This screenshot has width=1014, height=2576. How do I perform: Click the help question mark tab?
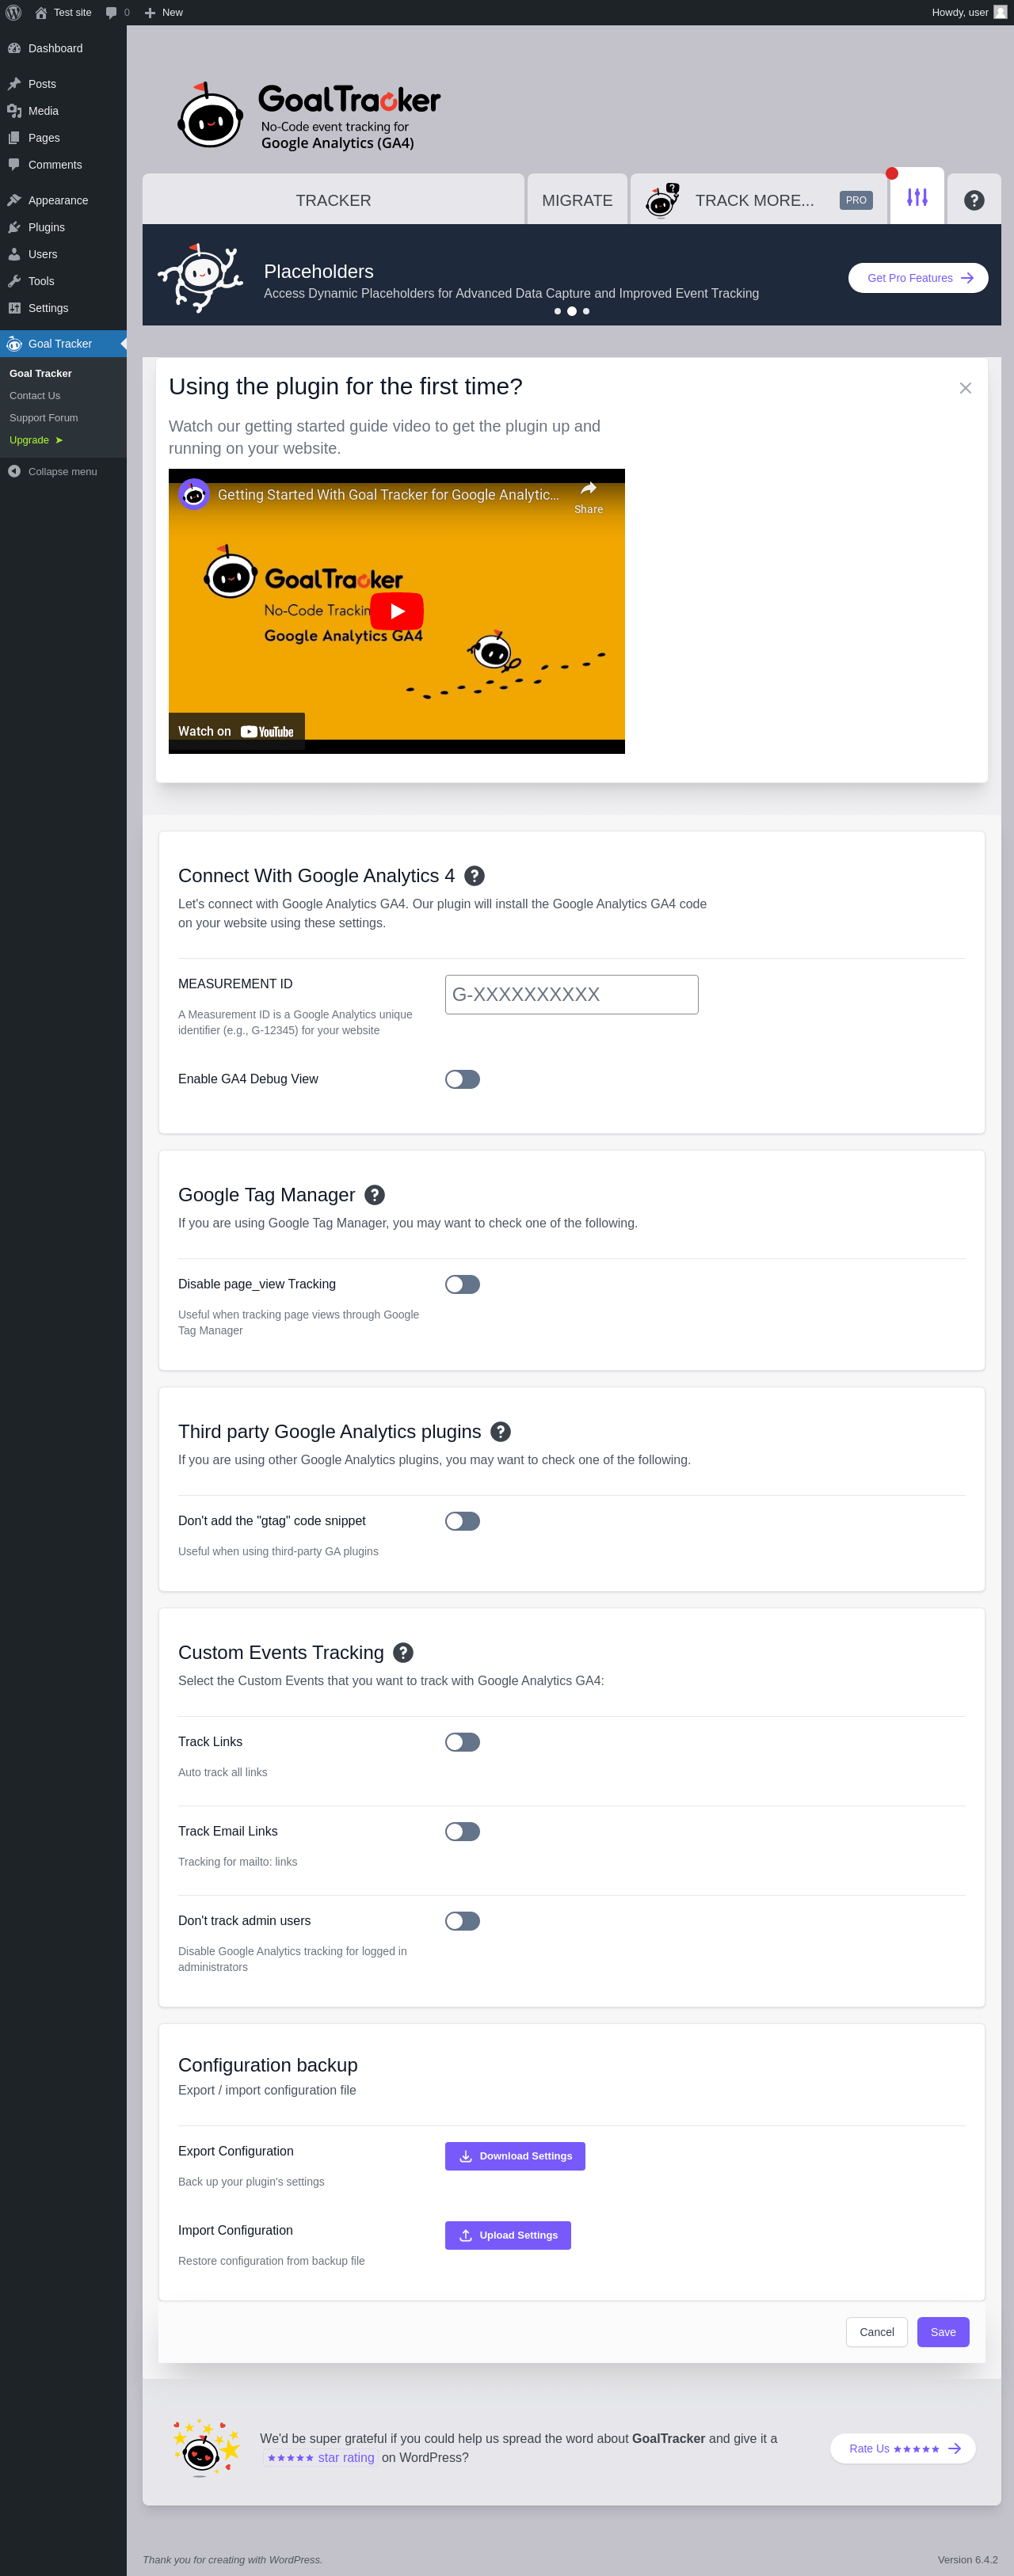[974, 200]
